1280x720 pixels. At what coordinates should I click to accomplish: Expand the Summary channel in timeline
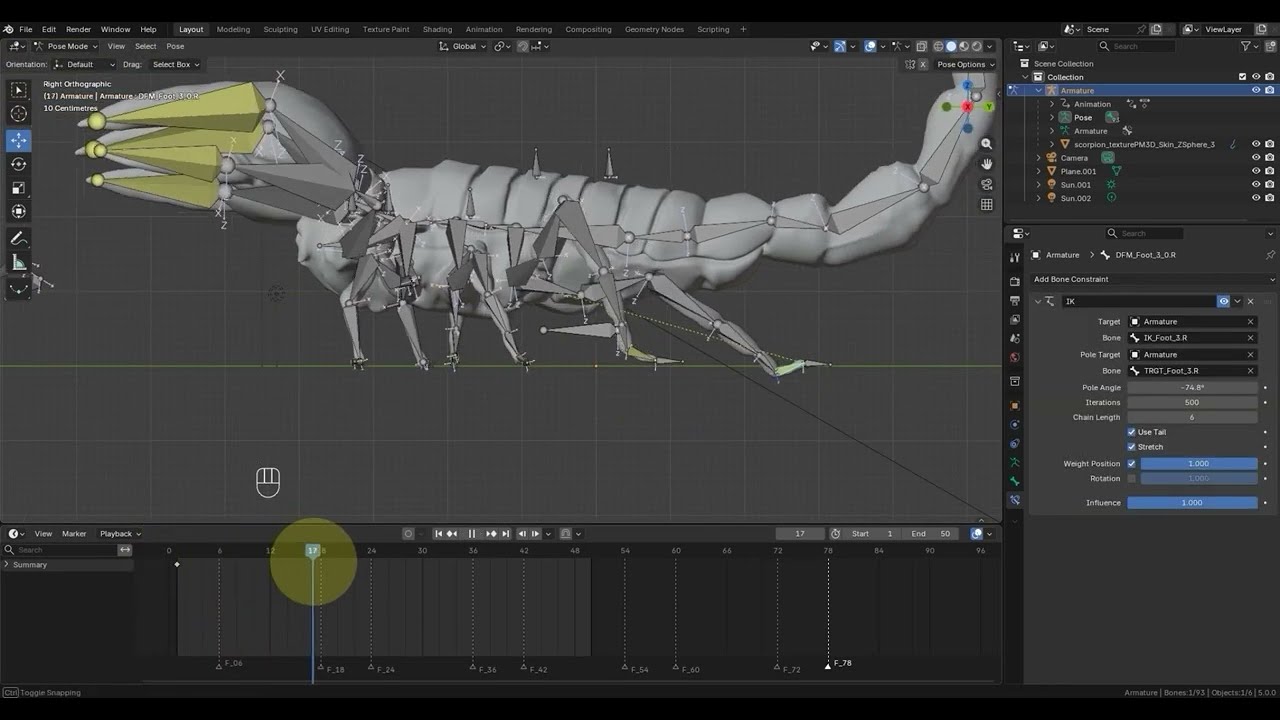coord(7,565)
